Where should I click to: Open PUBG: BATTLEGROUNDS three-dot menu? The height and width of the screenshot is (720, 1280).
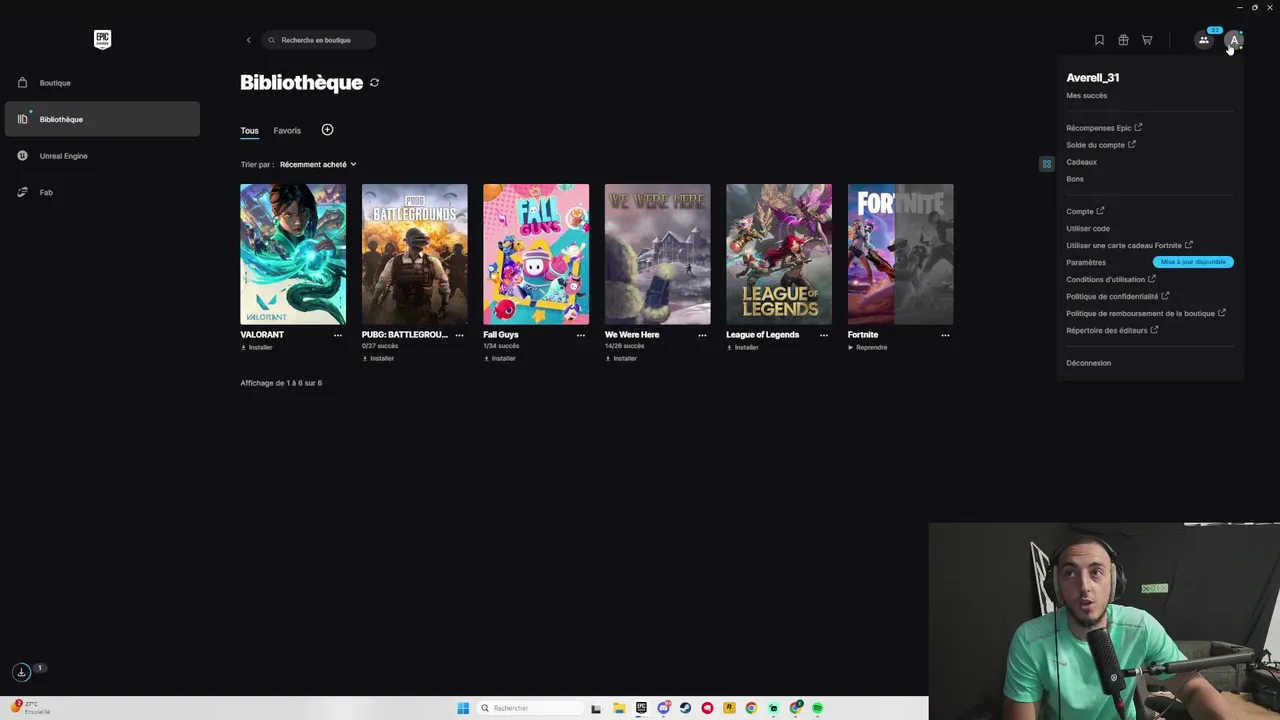coord(459,335)
